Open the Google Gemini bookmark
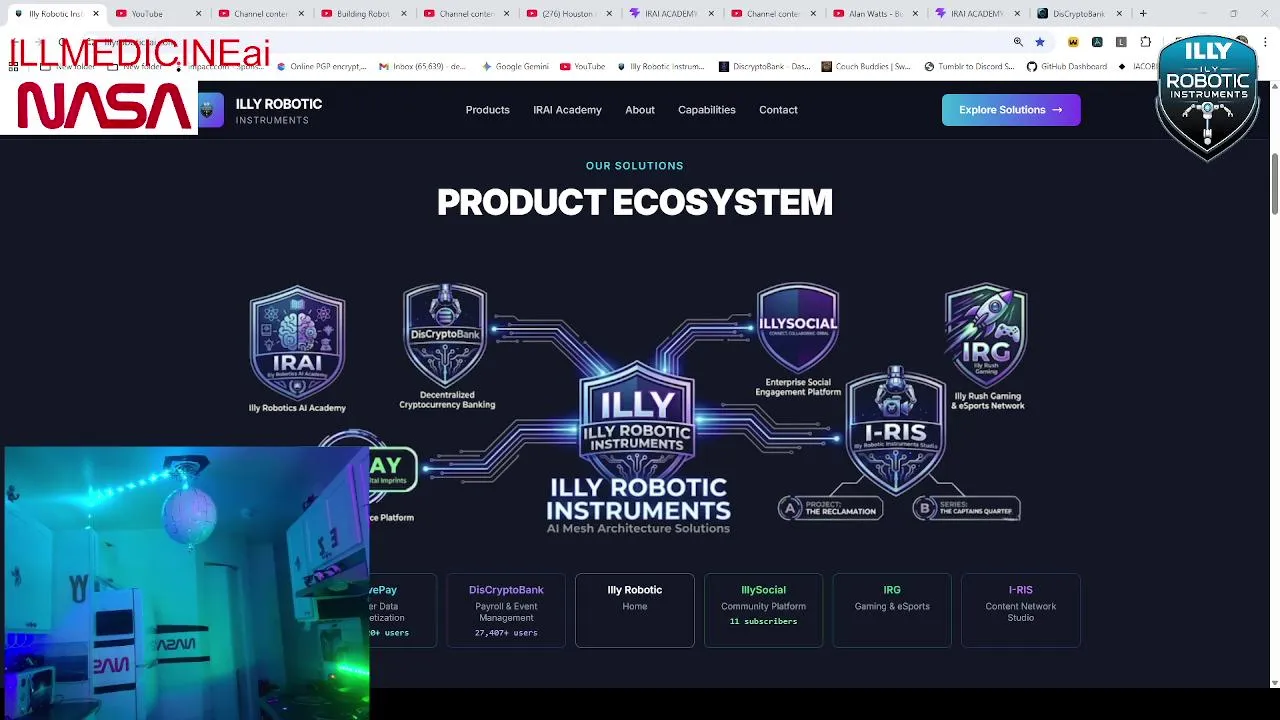Viewport: 1280px width, 720px height. coord(515,66)
